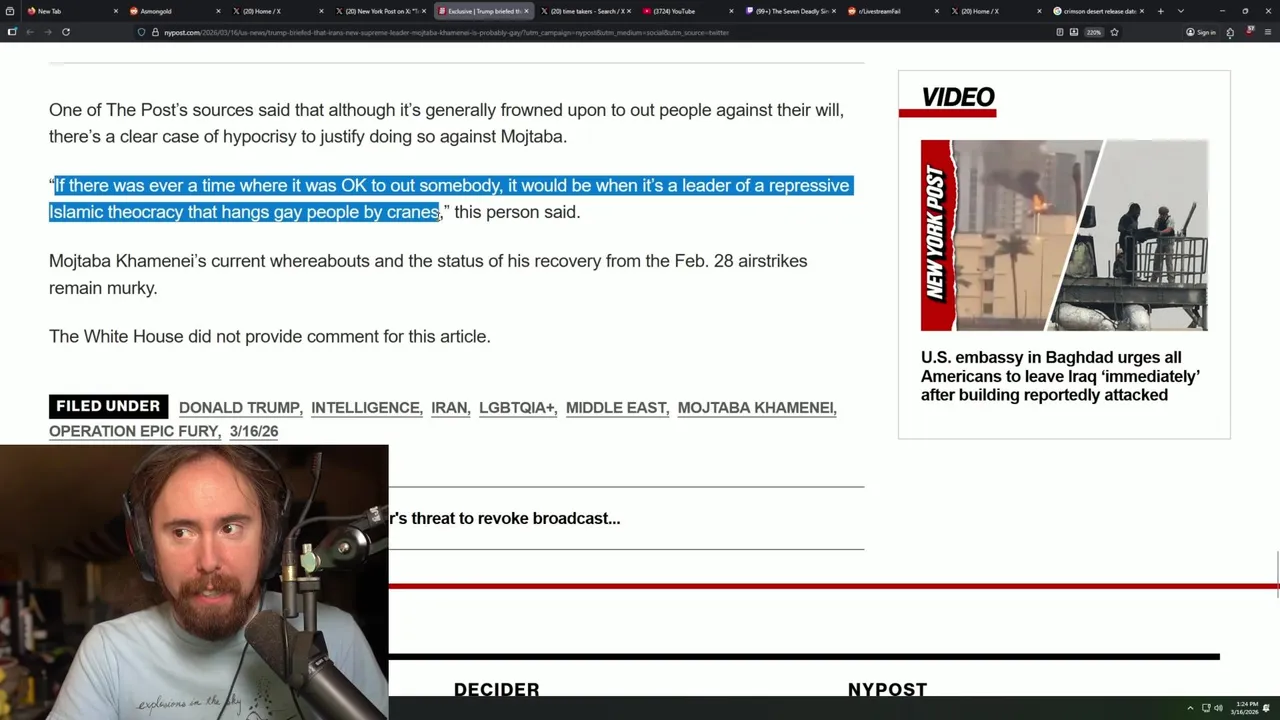Image resolution: width=1280 pixels, height=720 pixels.
Task: Click the webcam overlay of the streamer
Action: (x=194, y=582)
